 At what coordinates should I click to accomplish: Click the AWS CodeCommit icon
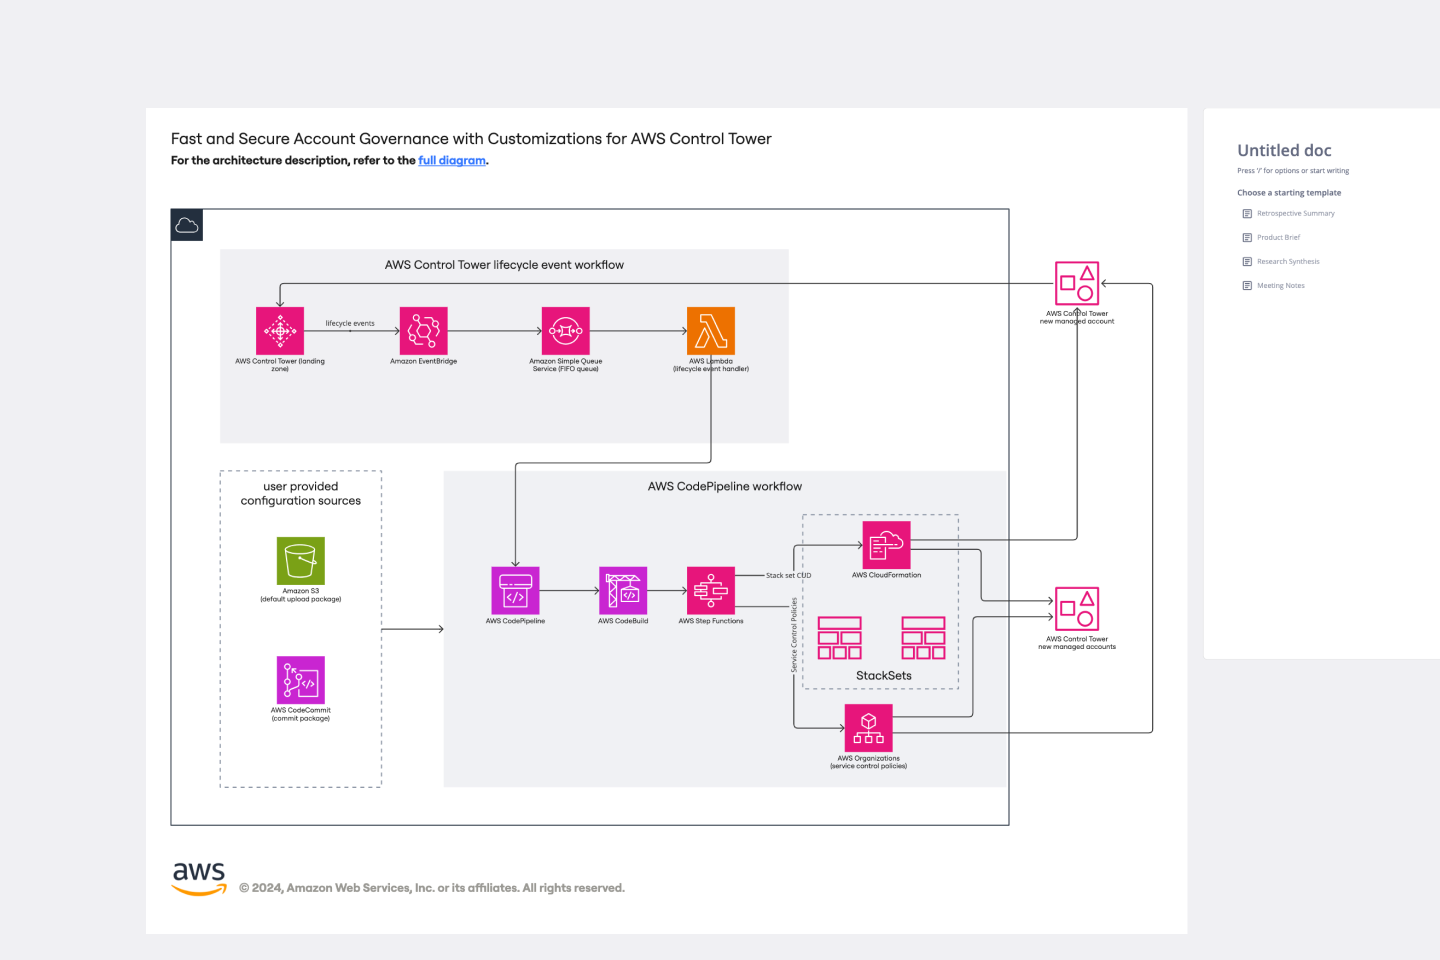301,680
